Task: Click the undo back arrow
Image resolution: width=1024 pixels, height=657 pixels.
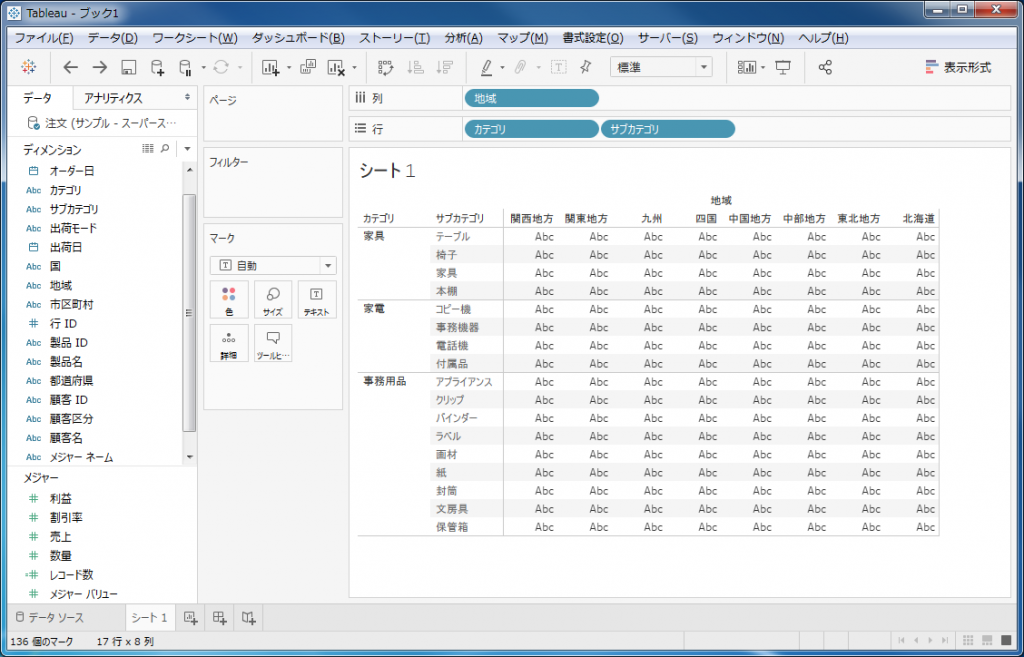Action: pyautogui.click(x=70, y=67)
